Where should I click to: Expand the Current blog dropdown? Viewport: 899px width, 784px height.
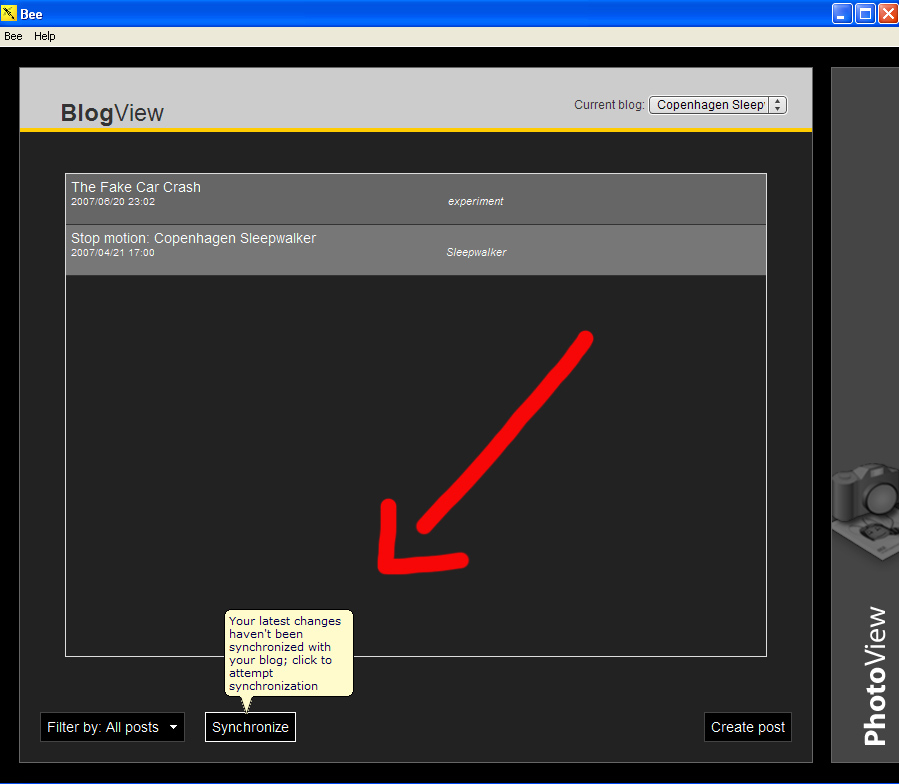[718, 105]
